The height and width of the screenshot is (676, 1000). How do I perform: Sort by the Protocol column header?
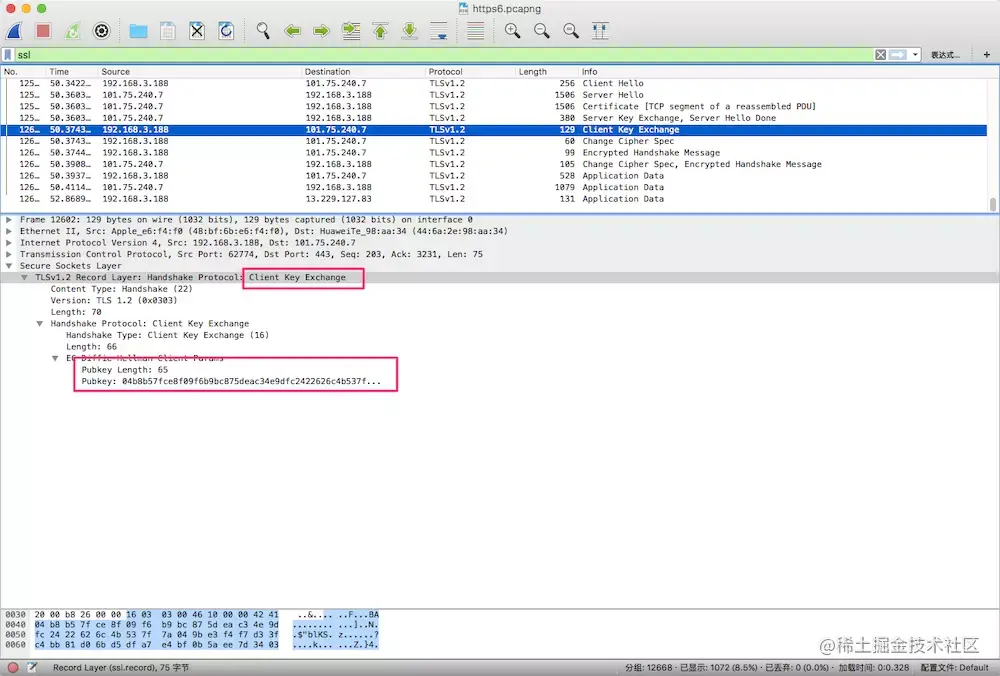pyautogui.click(x=471, y=71)
